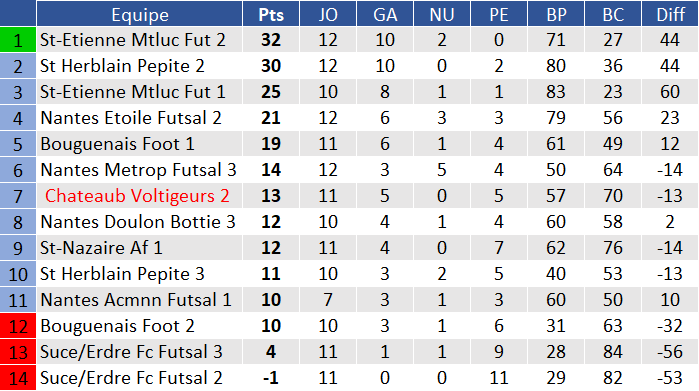Select the green rank 1 cell
The width and height of the screenshot is (699, 391).
click(x=18, y=40)
